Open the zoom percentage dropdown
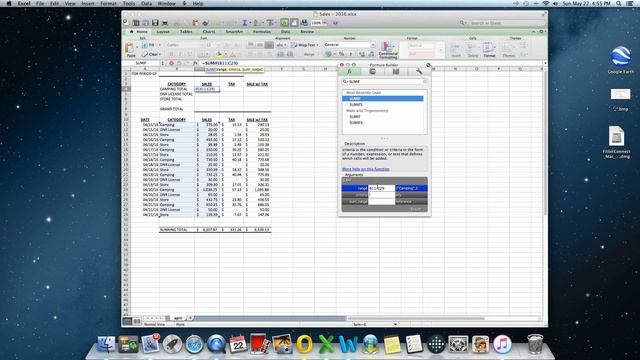The height and width of the screenshot is (360, 640). point(324,23)
